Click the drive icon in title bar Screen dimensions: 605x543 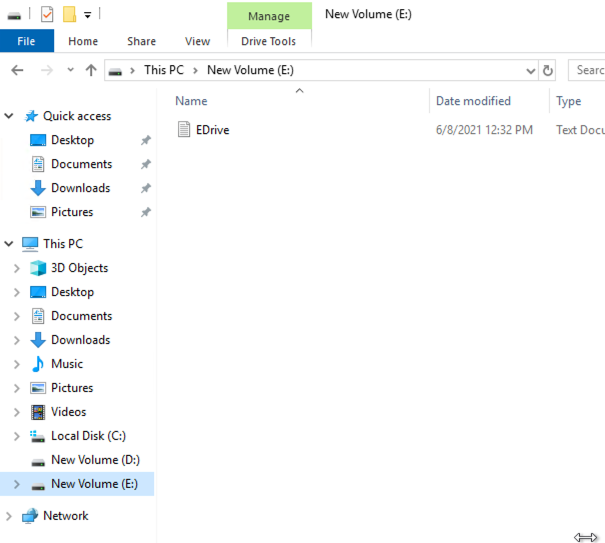(x=14, y=16)
